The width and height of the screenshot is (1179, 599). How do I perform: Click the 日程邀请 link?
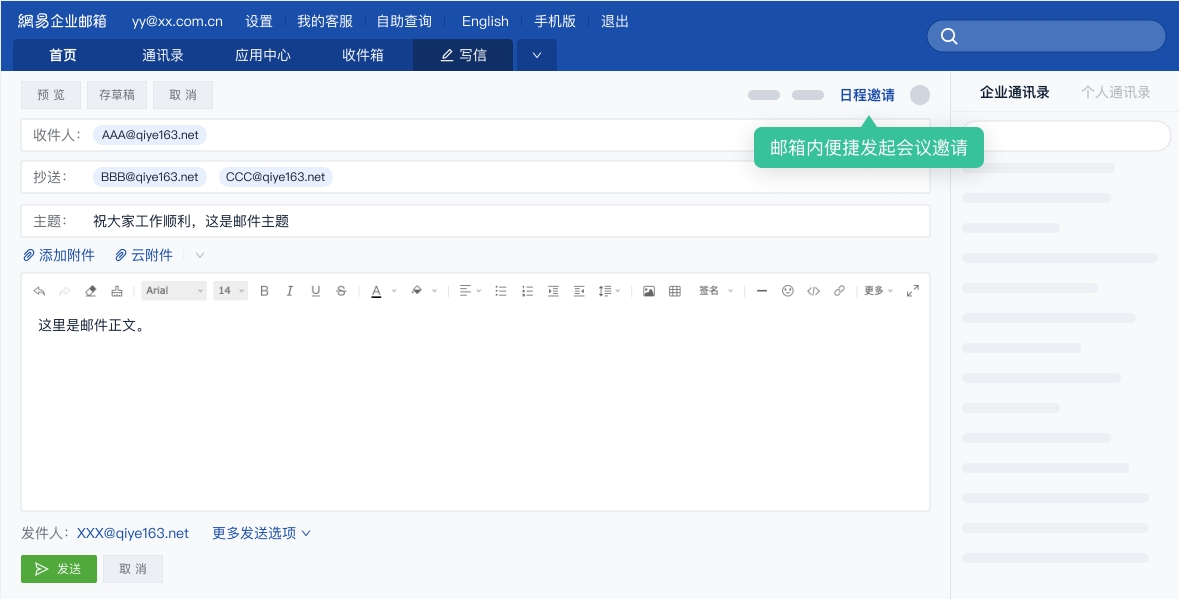(x=867, y=95)
